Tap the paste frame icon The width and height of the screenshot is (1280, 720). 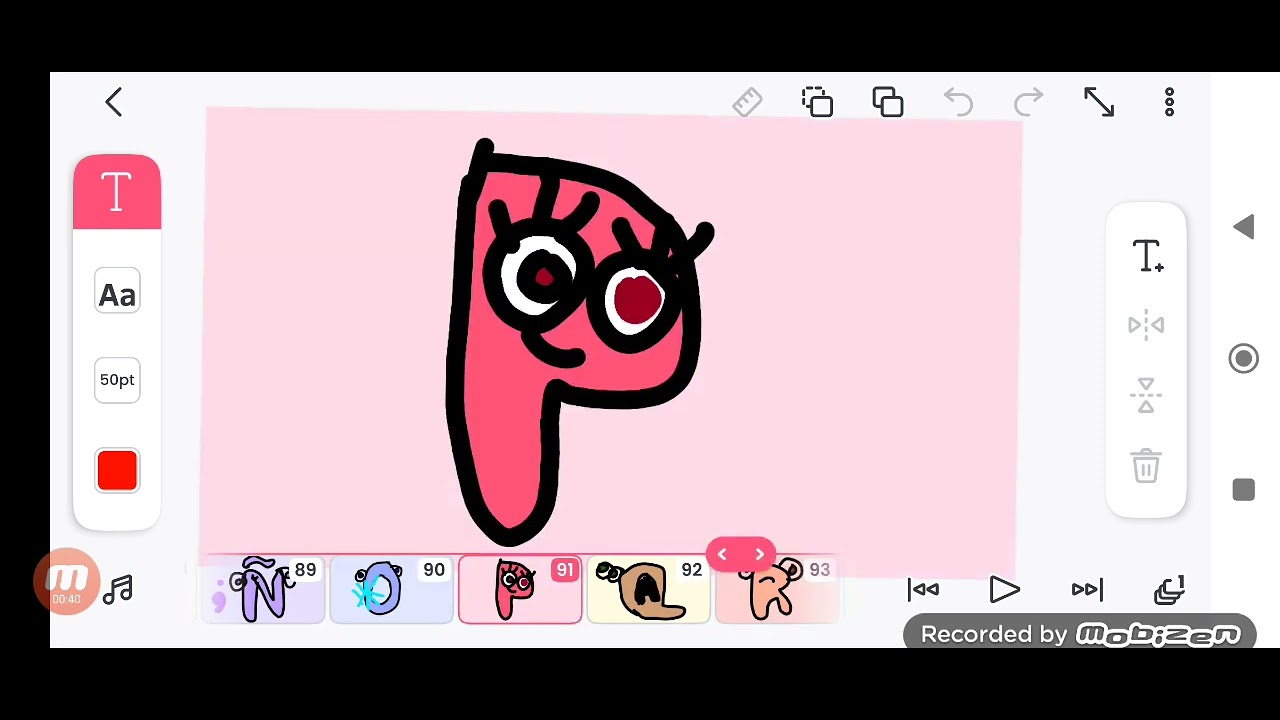pyautogui.click(x=887, y=102)
